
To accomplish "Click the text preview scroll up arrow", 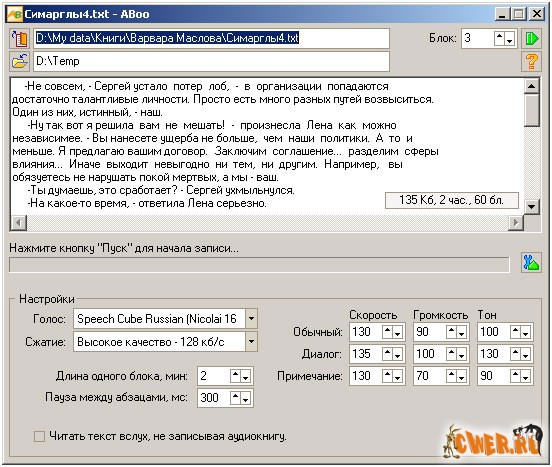I will [x=531, y=86].
